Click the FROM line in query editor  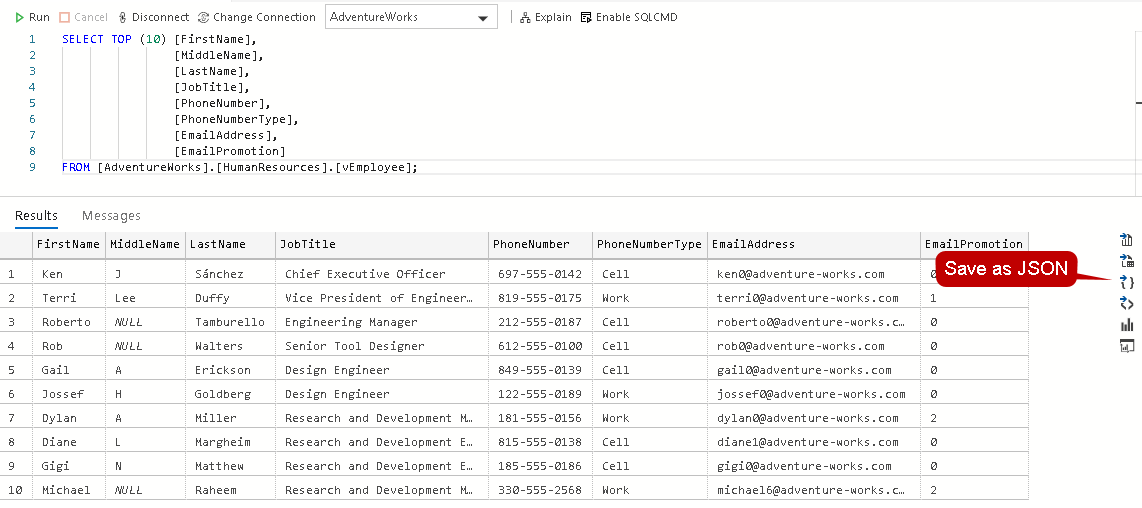[240, 168]
